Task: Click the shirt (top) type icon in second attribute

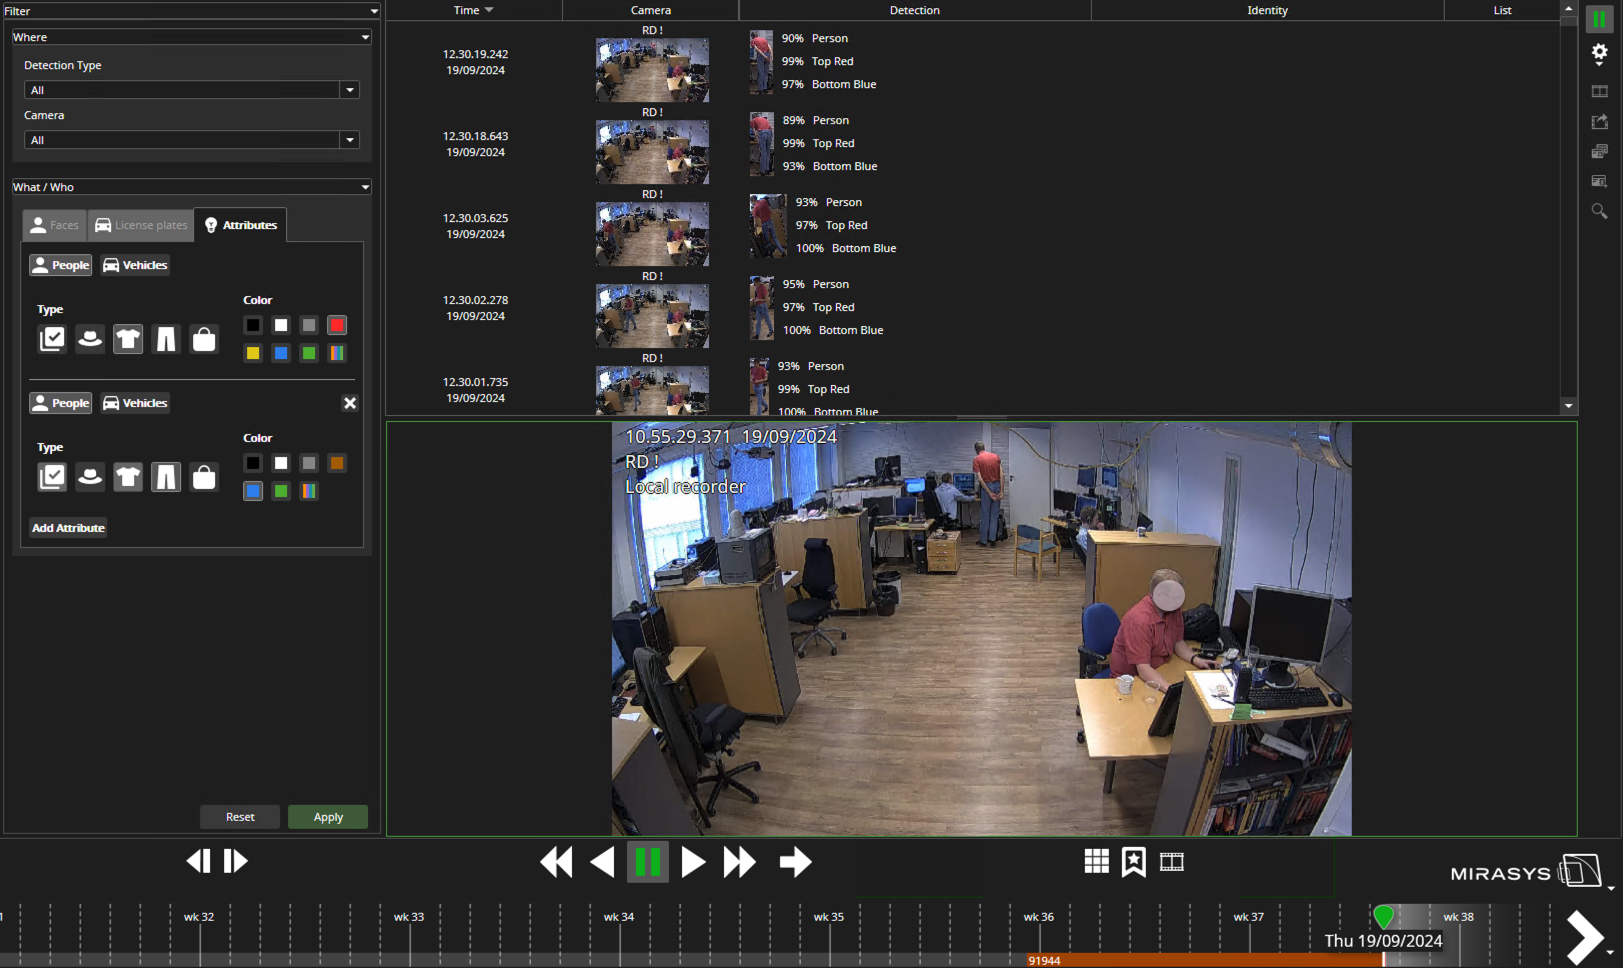Action: click(x=128, y=477)
